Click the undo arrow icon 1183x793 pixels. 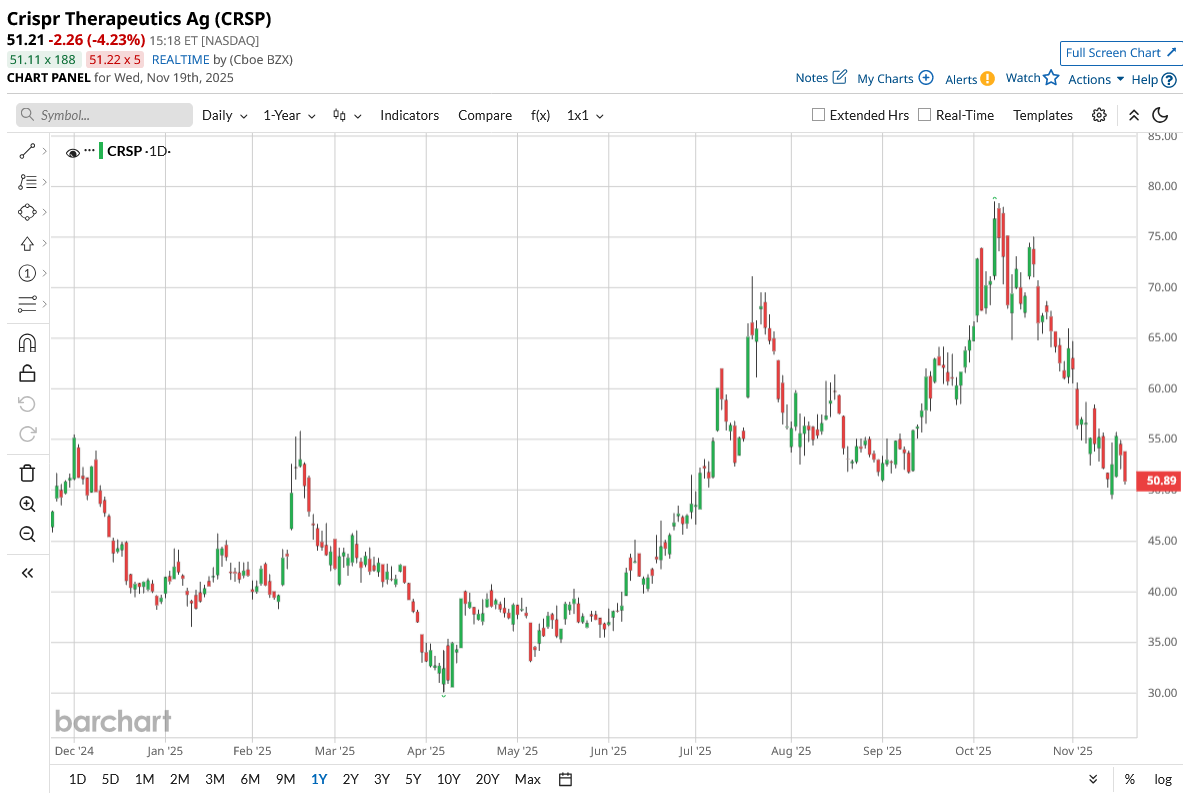click(27, 404)
